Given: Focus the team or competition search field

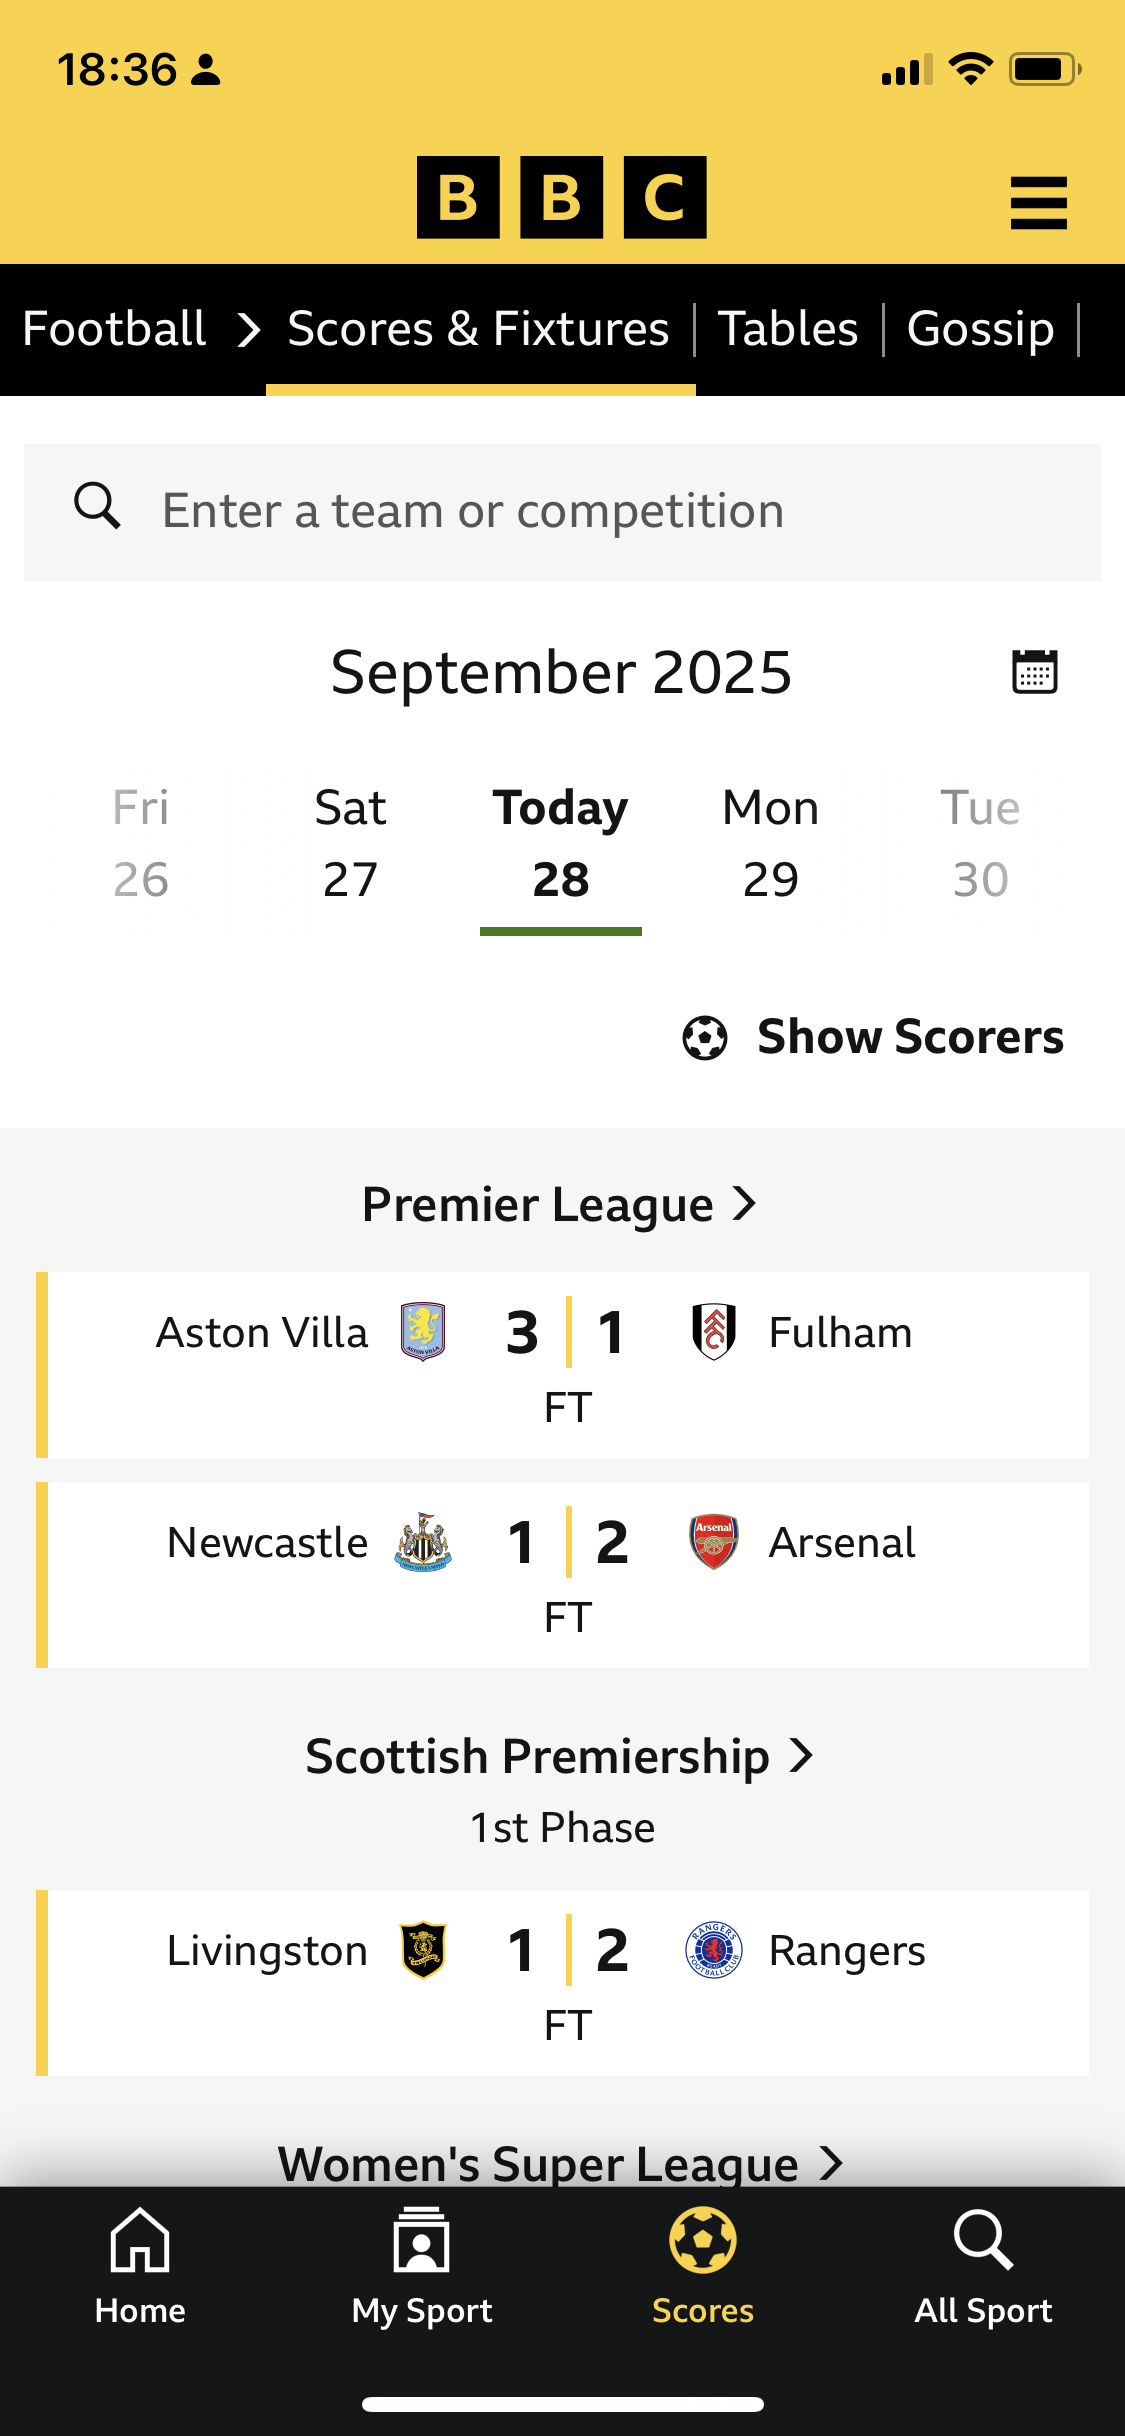Looking at the screenshot, I should (600, 512).
